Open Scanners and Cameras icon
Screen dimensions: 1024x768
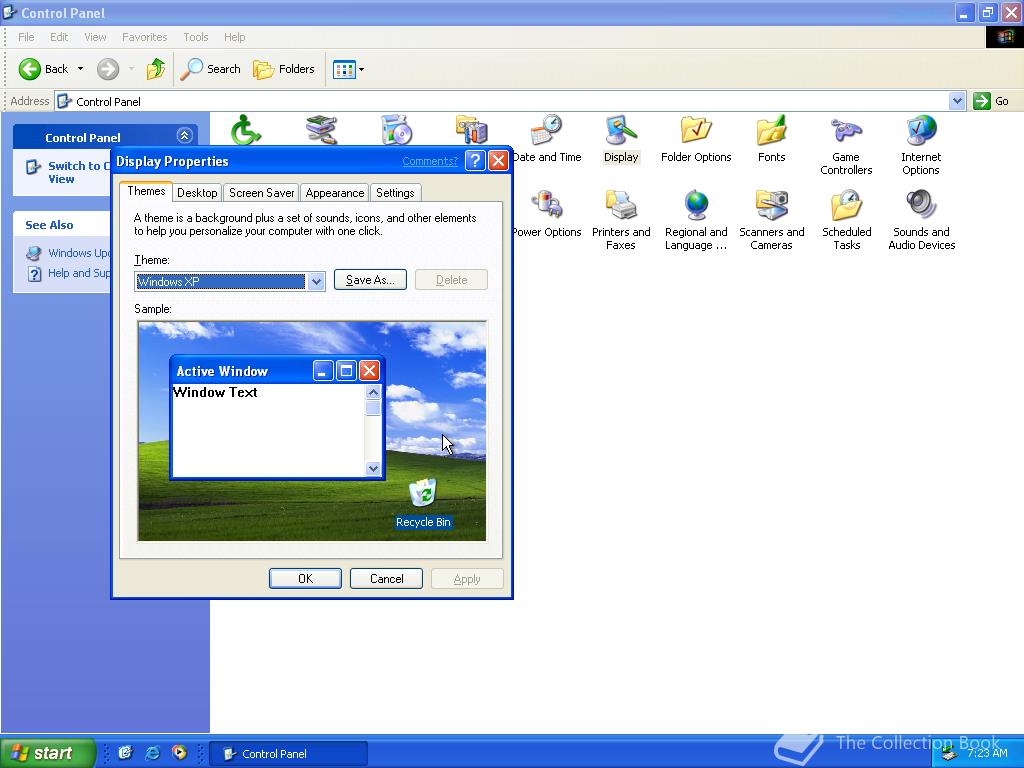tap(771, 221)
